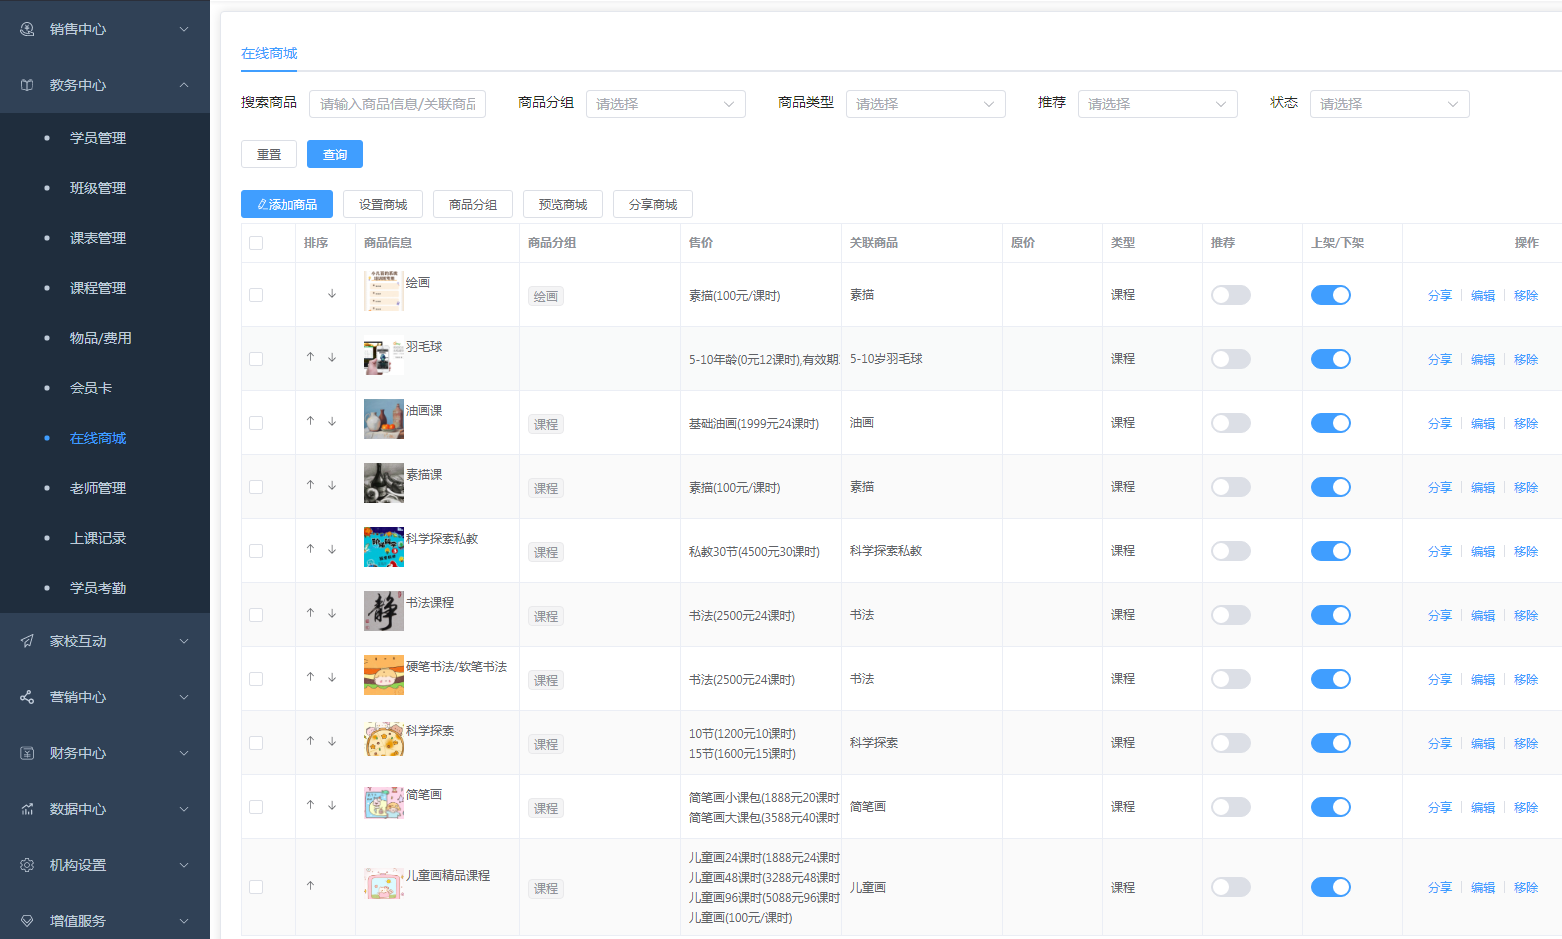
Task: Click the 分享商城 button
Action: 653,204
